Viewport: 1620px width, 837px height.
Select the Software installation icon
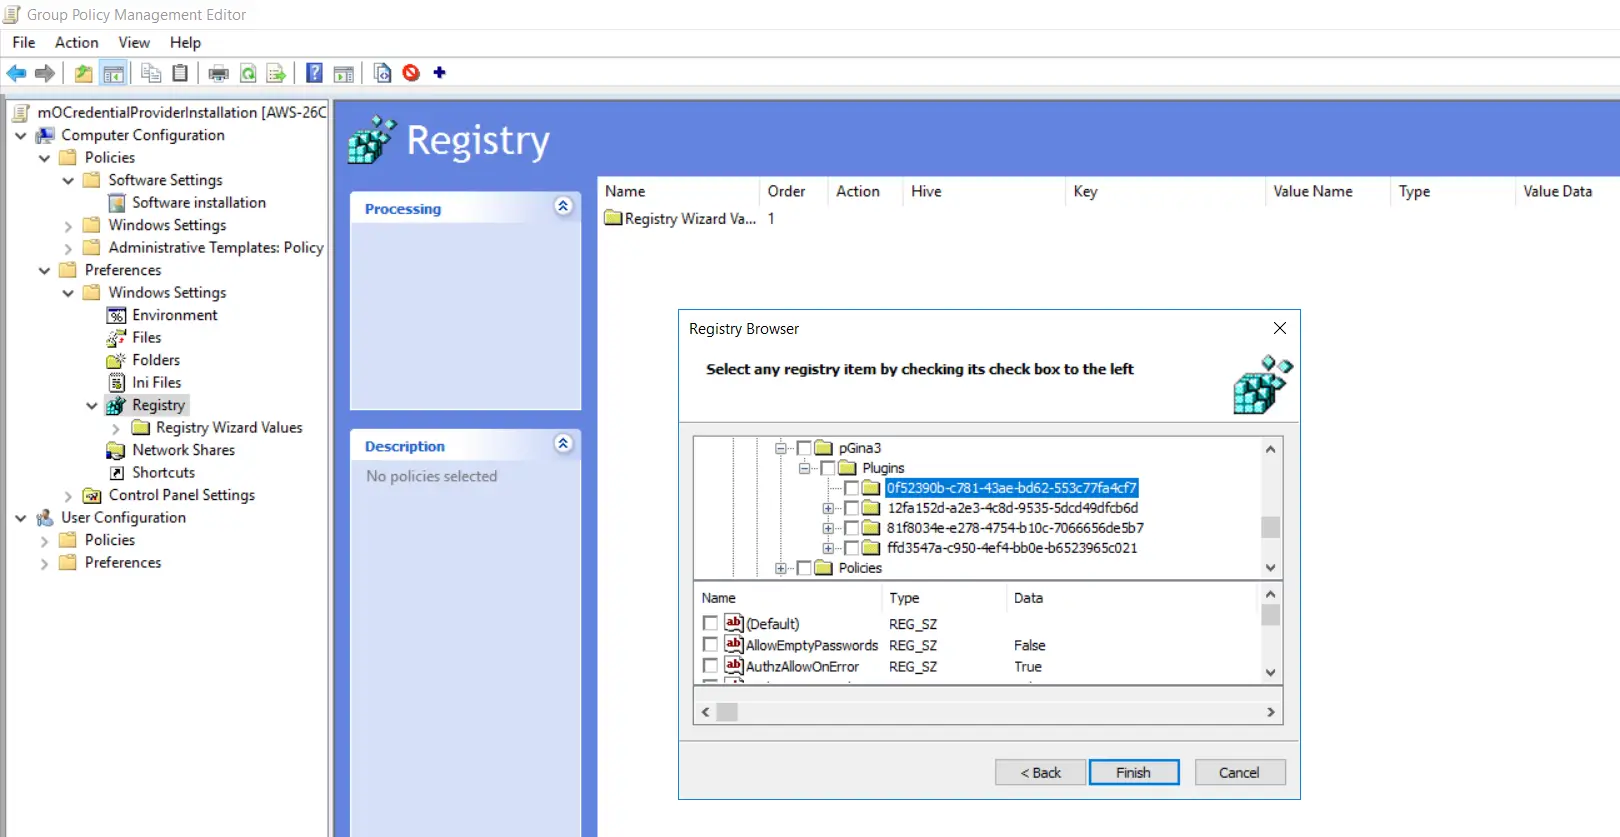117,203
